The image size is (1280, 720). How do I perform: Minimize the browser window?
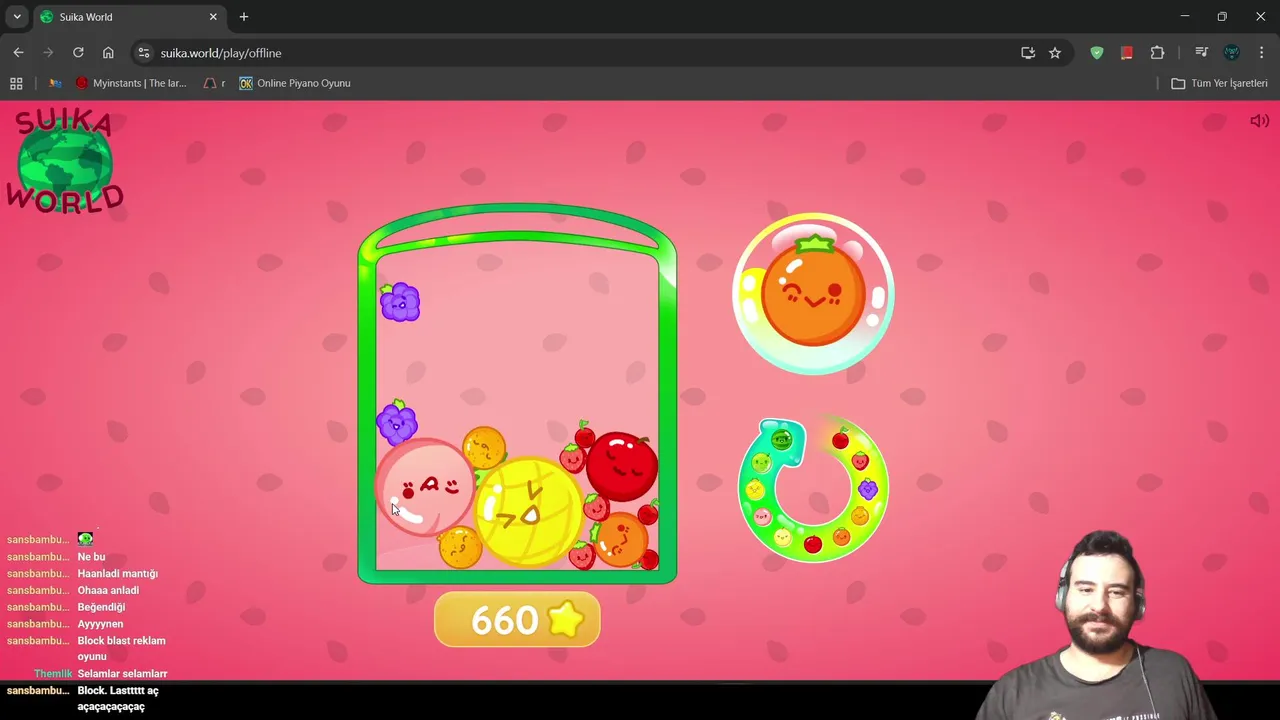(1184, 17)
